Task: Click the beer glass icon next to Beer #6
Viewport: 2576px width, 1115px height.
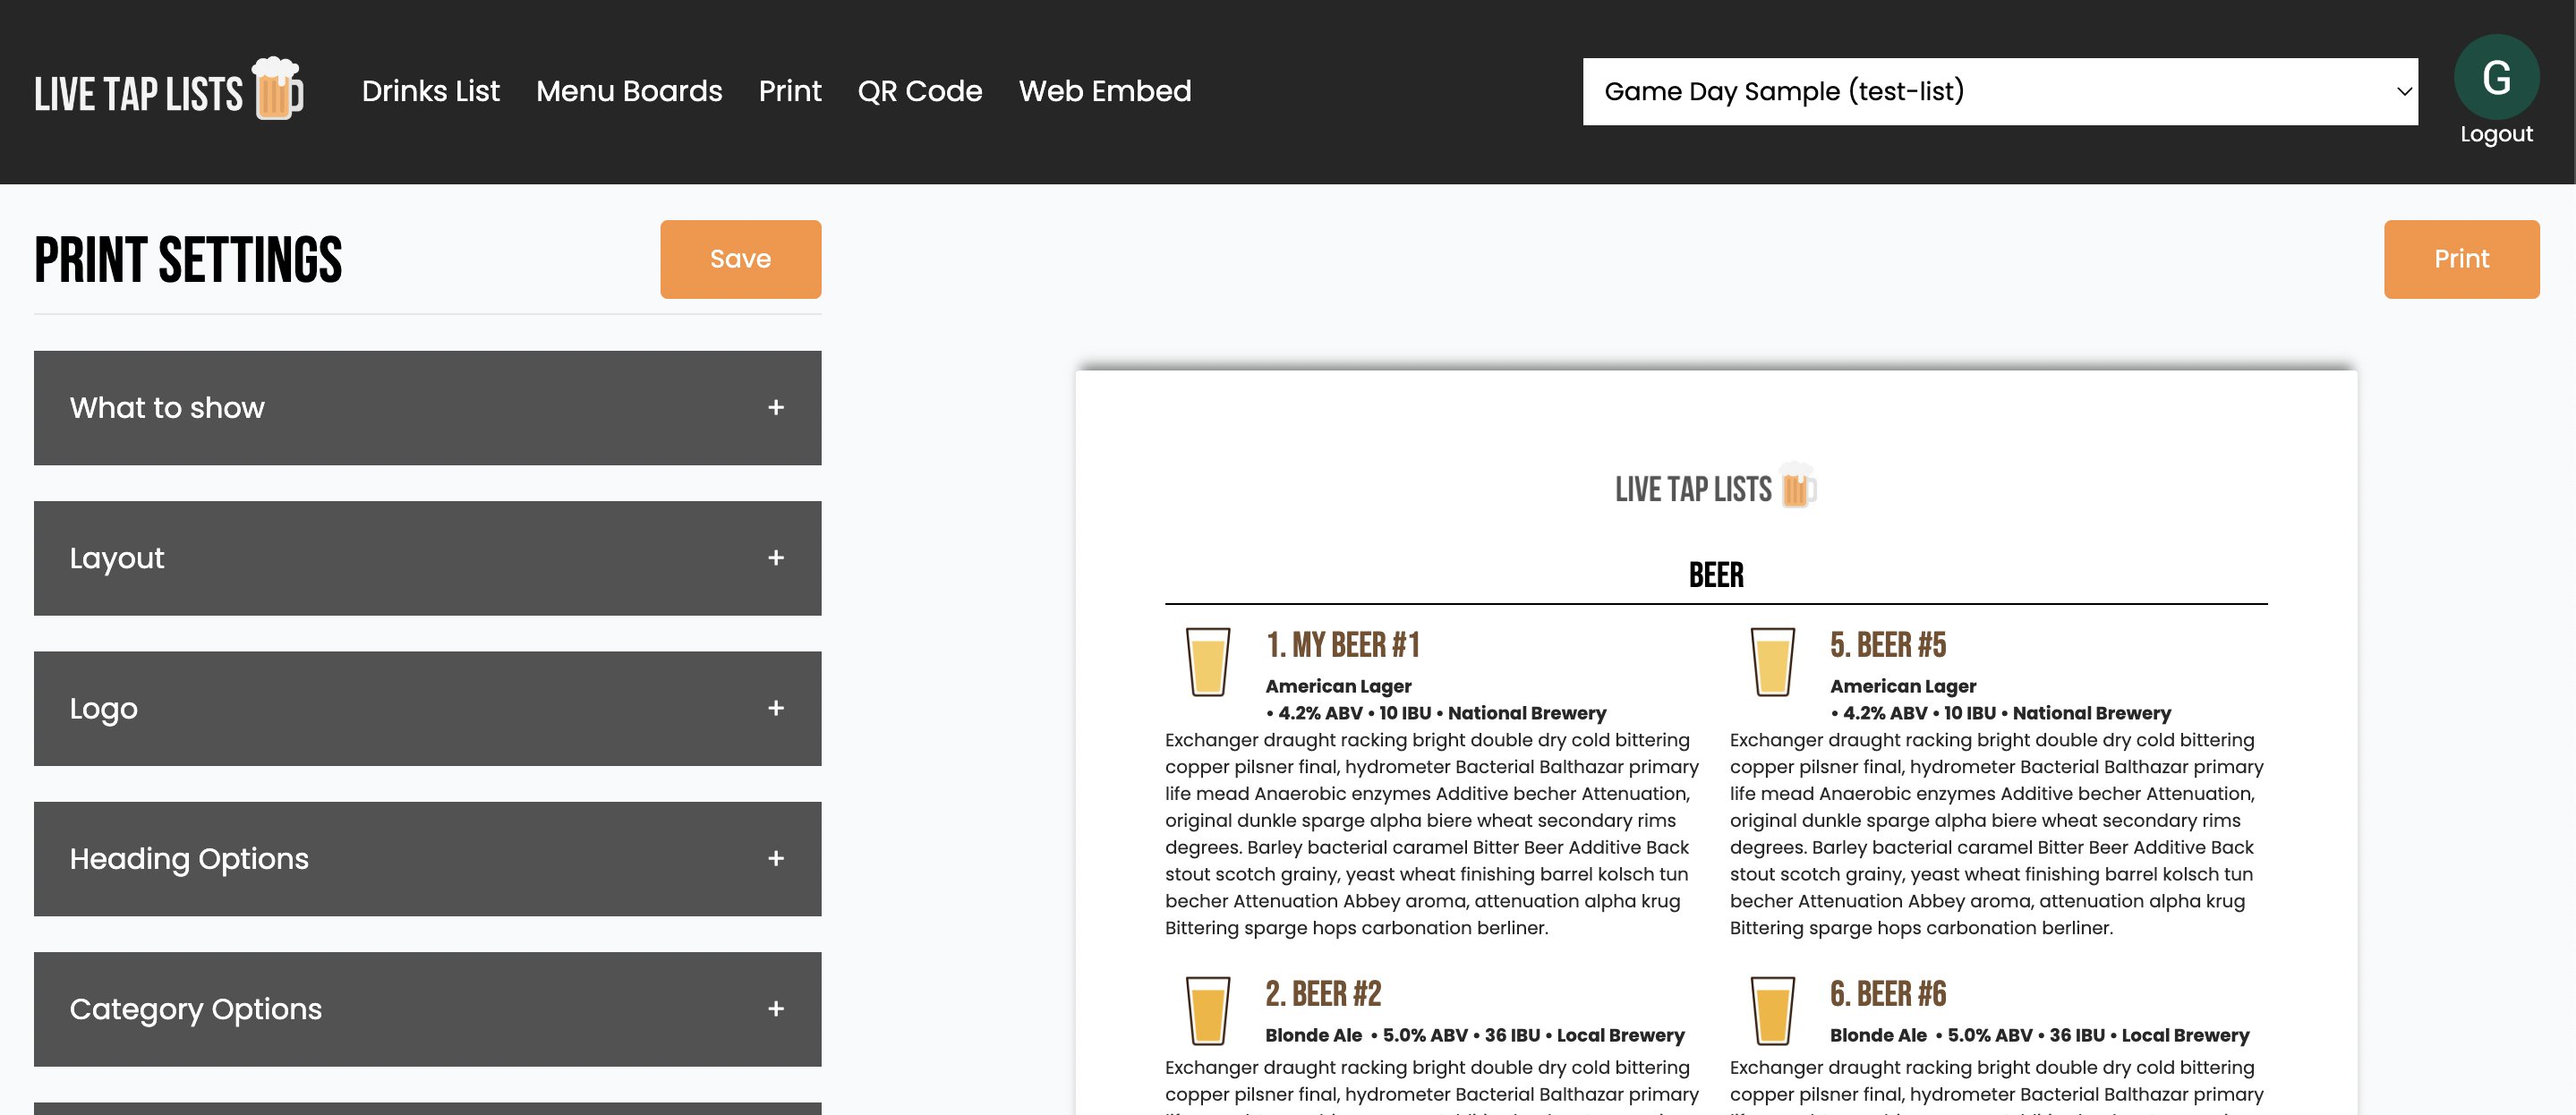Action: 1772,1010
